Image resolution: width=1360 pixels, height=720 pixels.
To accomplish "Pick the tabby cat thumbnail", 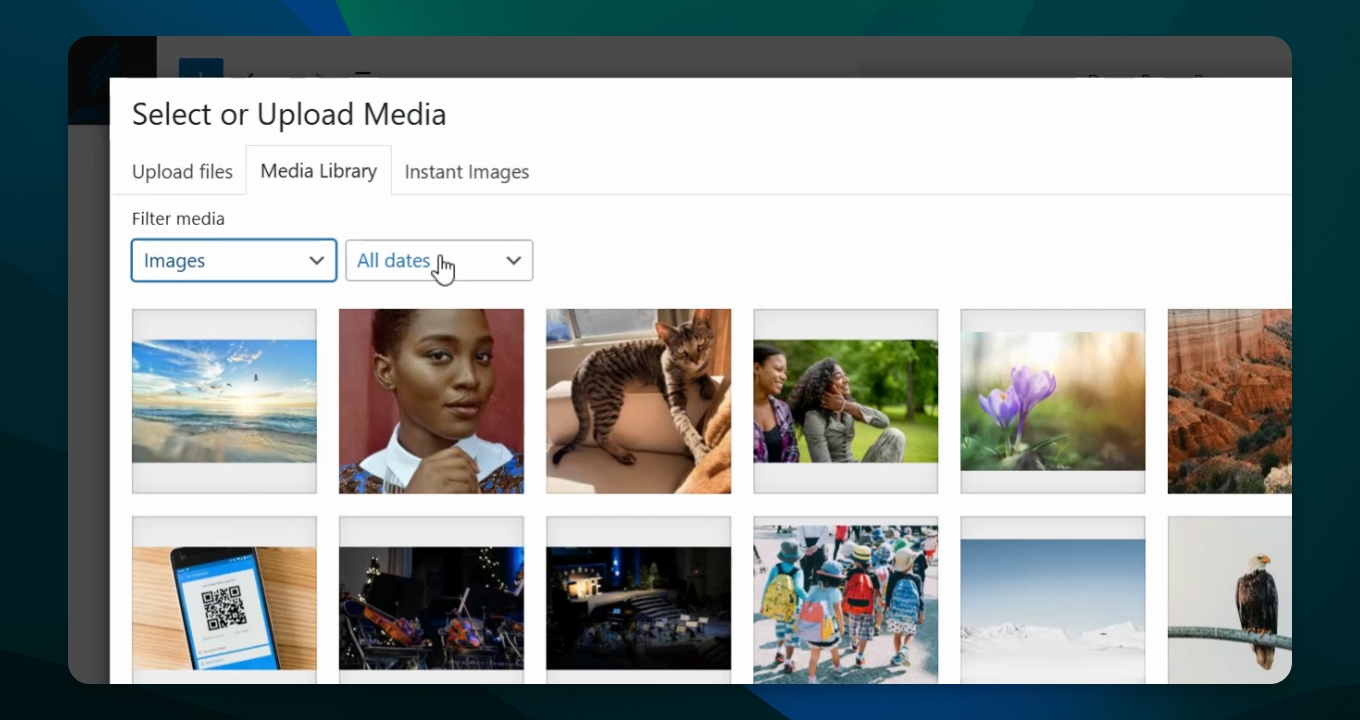I will click(x=639, y=401).
